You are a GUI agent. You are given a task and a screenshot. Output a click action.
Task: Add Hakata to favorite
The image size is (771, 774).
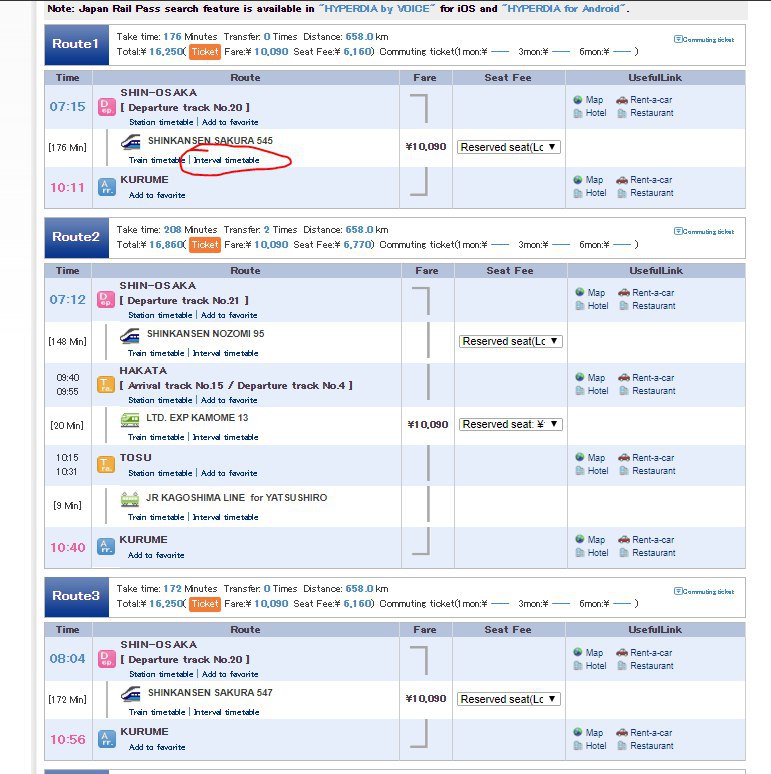(x=229, y=400)
